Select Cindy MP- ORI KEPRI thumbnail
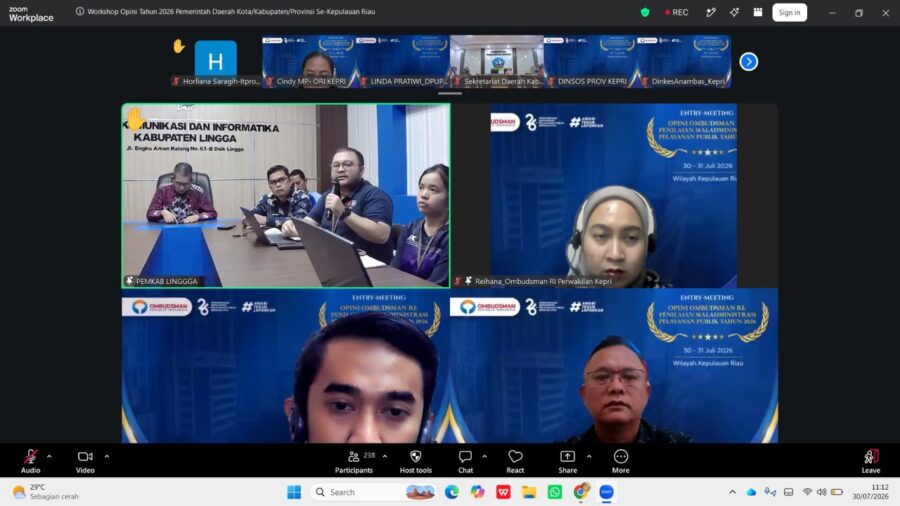This screenshot has width=900, height=506. tap(309, 61)
